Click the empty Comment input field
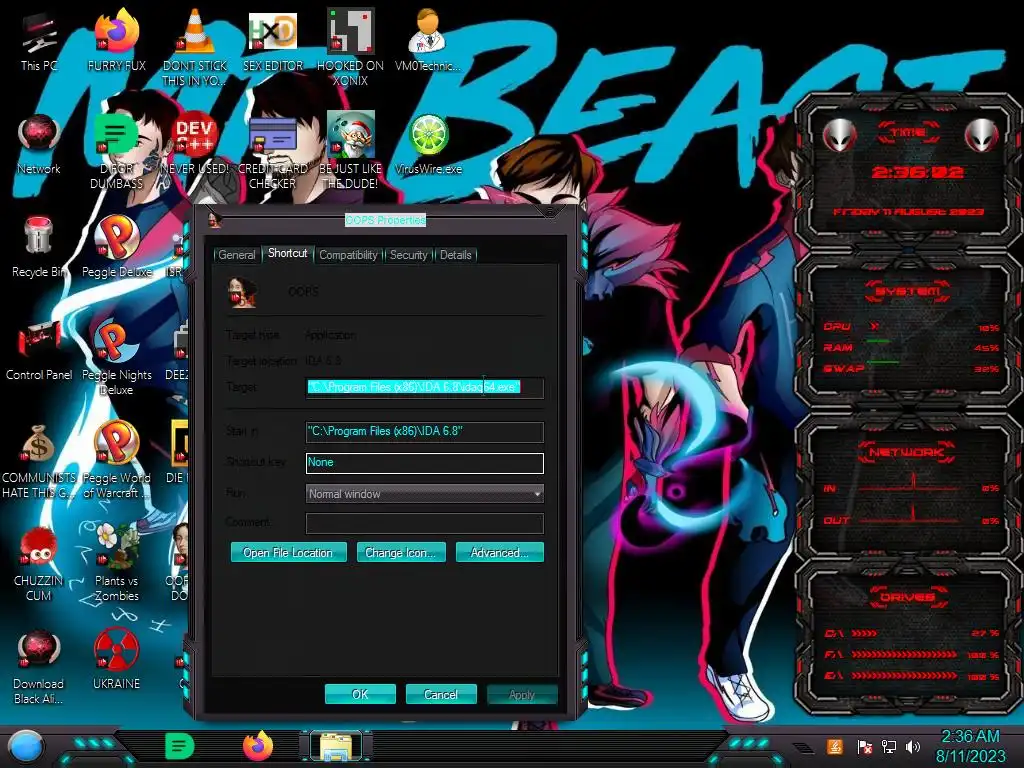The height and width of the screenshot is (768, 1024). pos(424,523)
